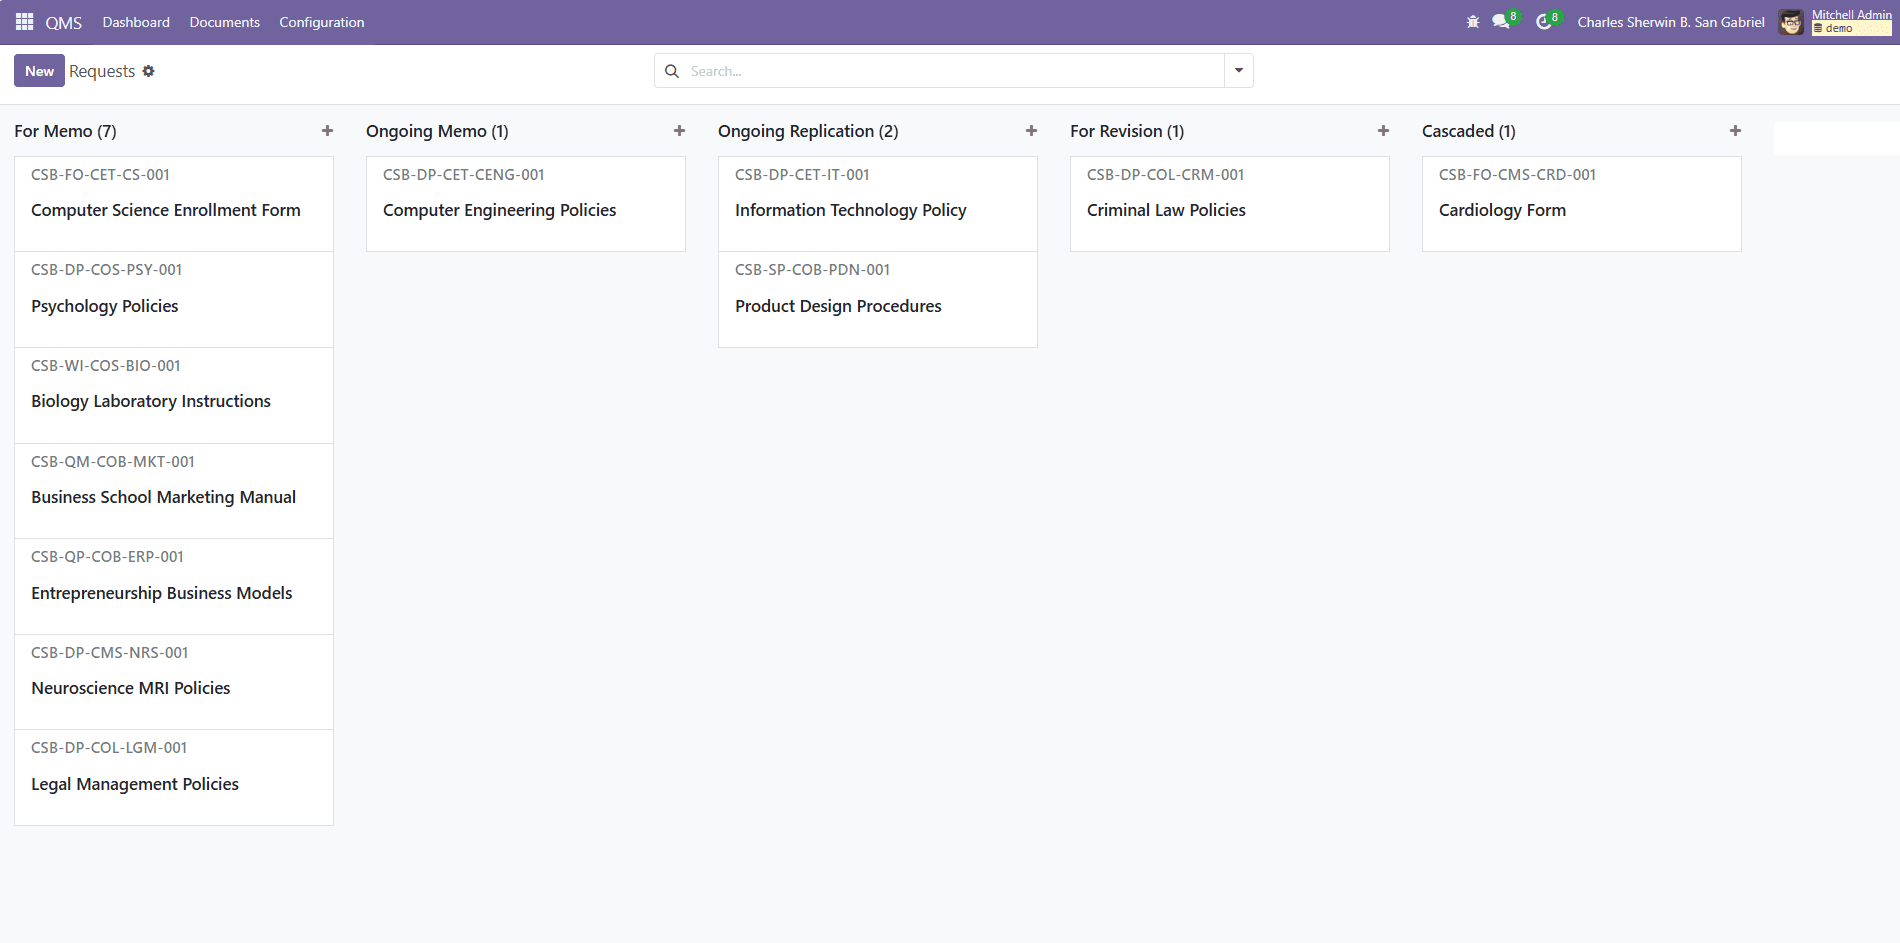The height and width of the screenshot is (943, 1900).
Task: Open the Charles Sherwin B. San Gabriel company switcher
Action: (x=1670, y=22)
